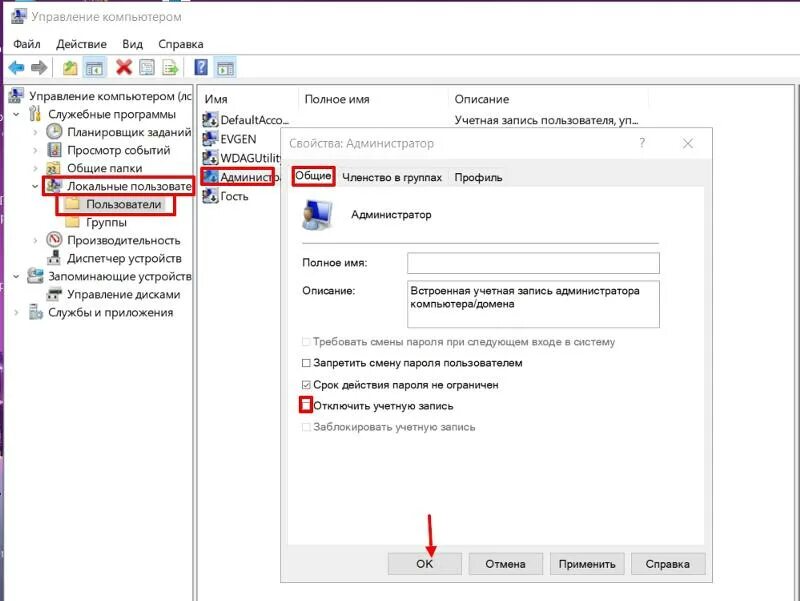Click the Гость user icon
The image size is (800, 601).
[x=210, y=196]
